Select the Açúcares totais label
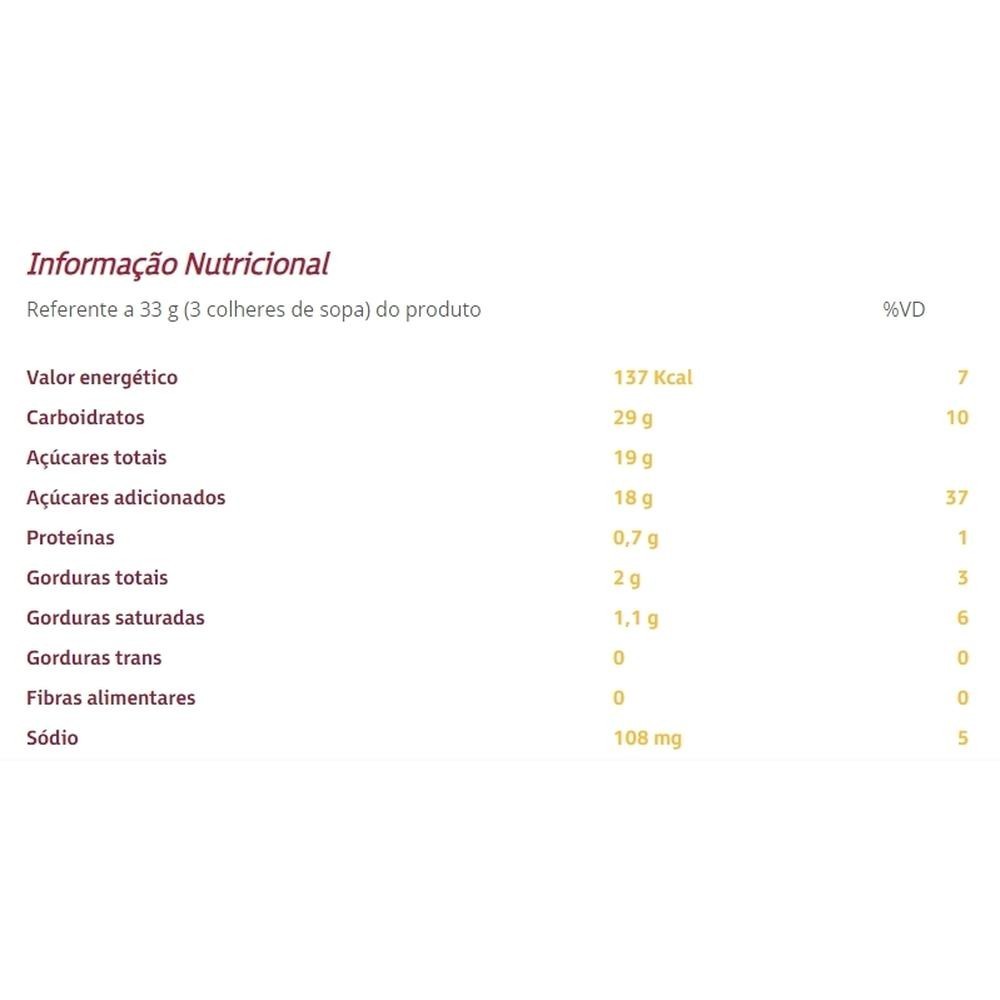Image resolution: width=1000 pixels, height=1000 pixels. click(x=96, y=458)
